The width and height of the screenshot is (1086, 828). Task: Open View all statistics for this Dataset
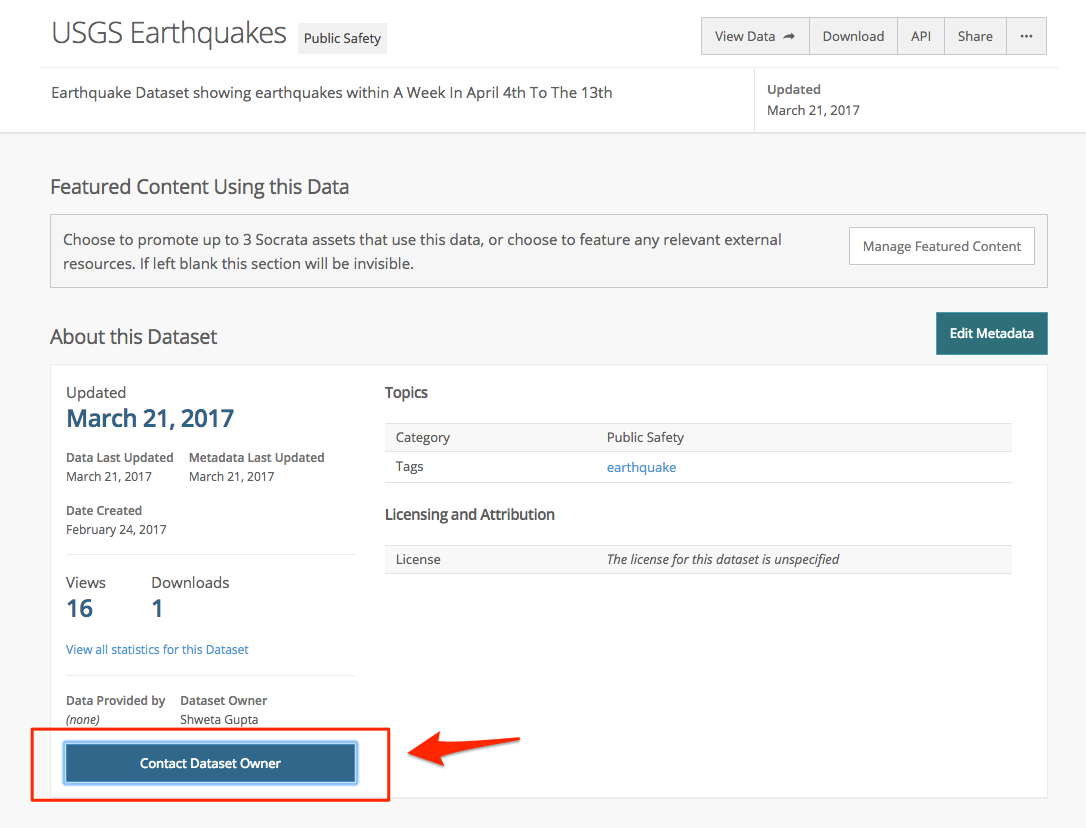(x=157, y=649)
